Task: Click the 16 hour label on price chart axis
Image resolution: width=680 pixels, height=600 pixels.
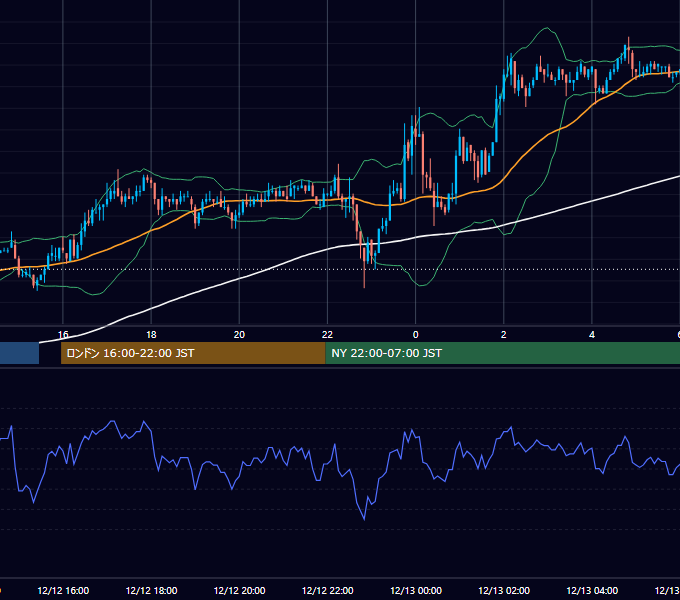Action: tap(63, 335)
